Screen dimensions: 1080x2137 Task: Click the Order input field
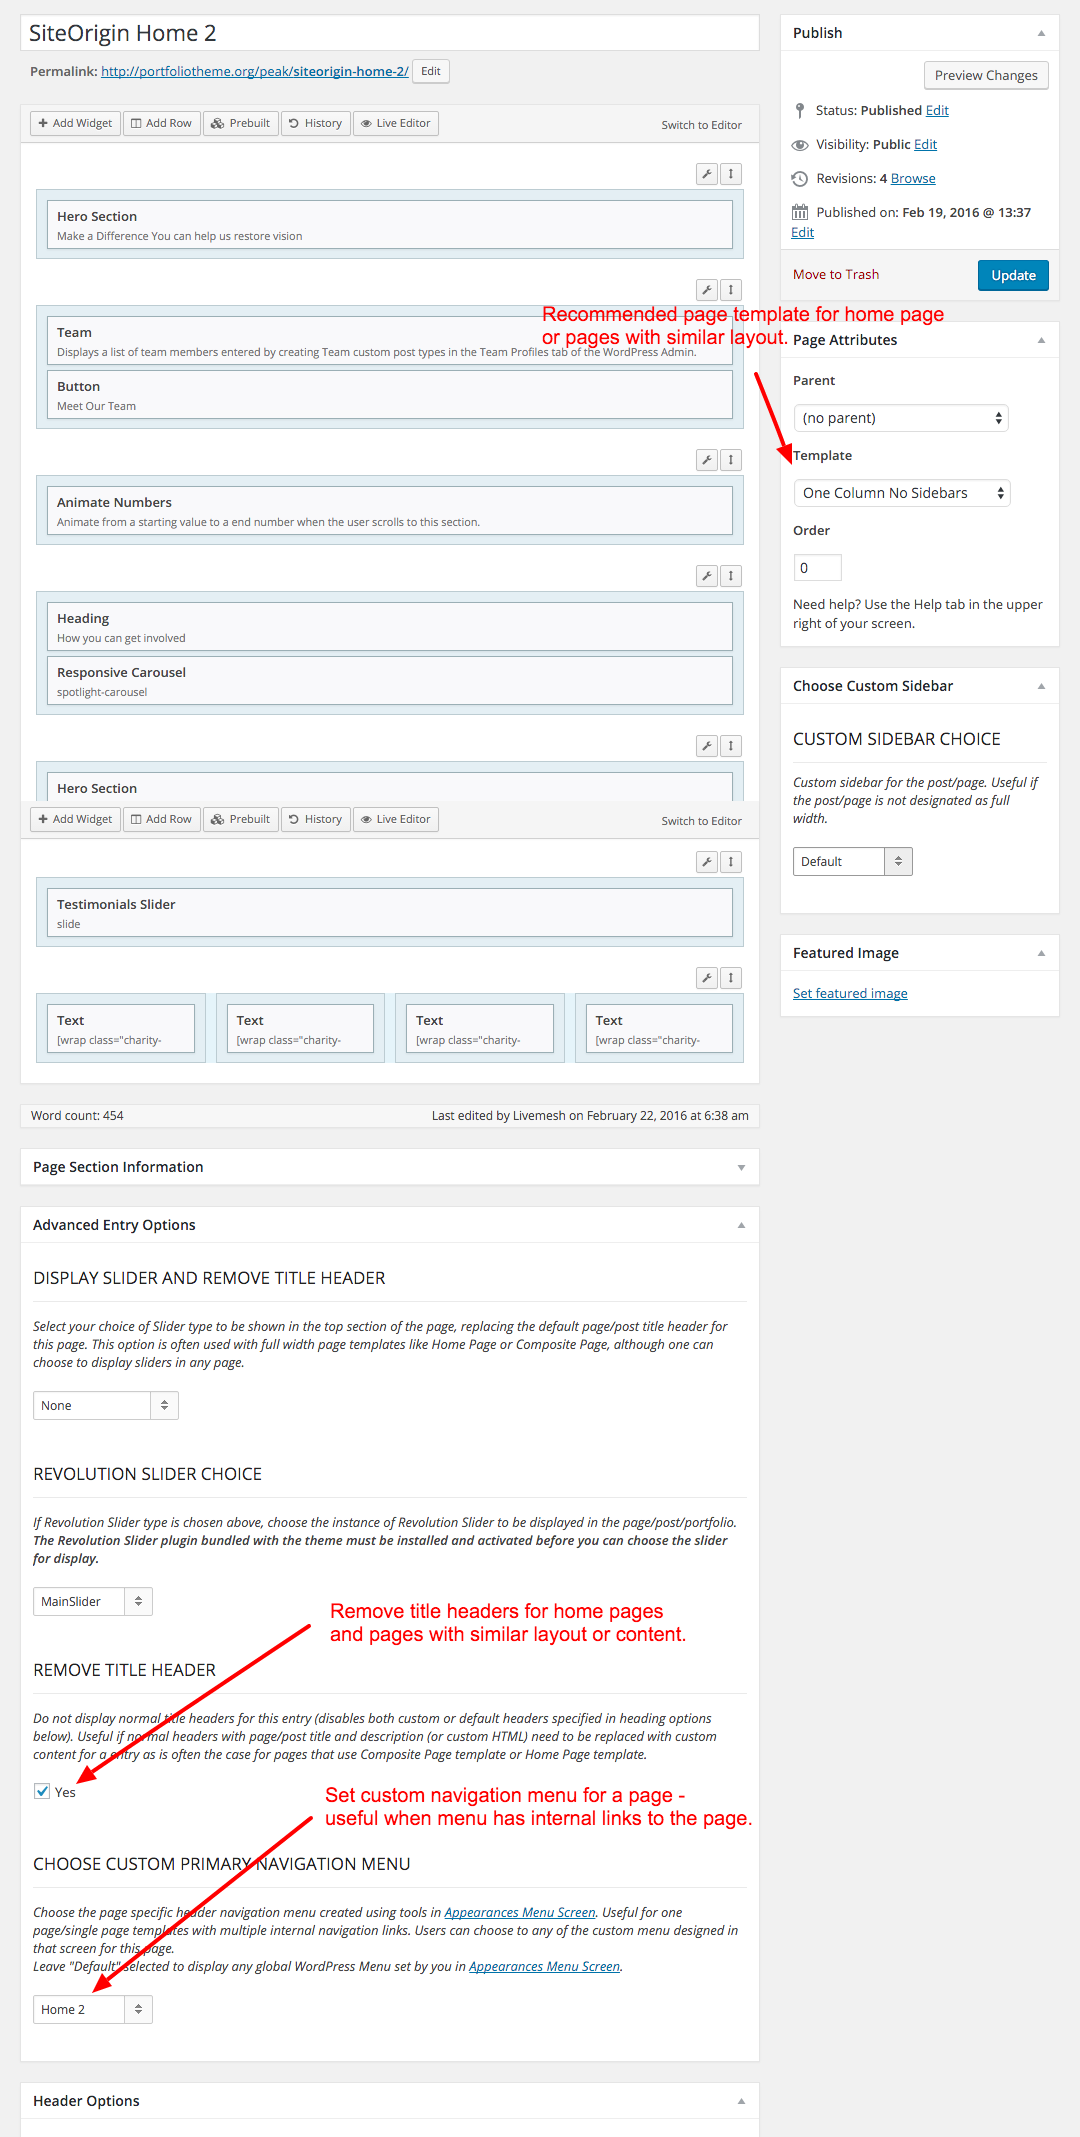pyautogui.click(x=817, y=567)
